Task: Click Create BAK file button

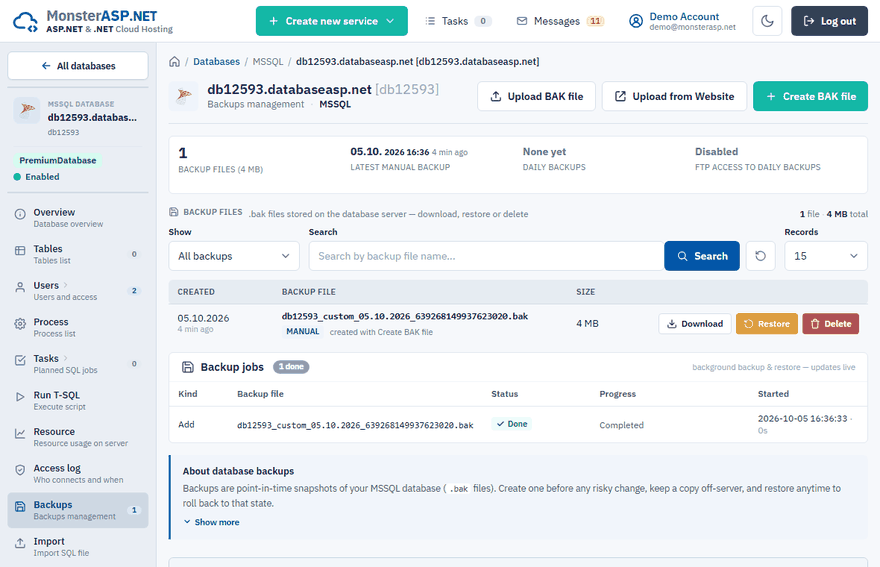Action: coord(810,96)
